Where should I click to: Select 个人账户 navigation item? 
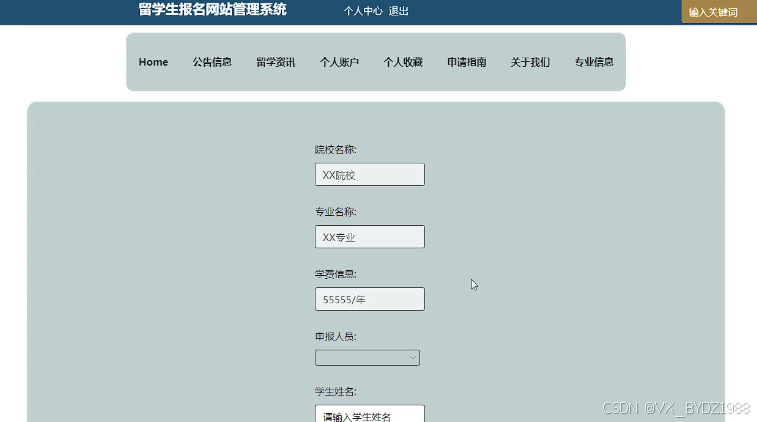(x=339, y=62)
